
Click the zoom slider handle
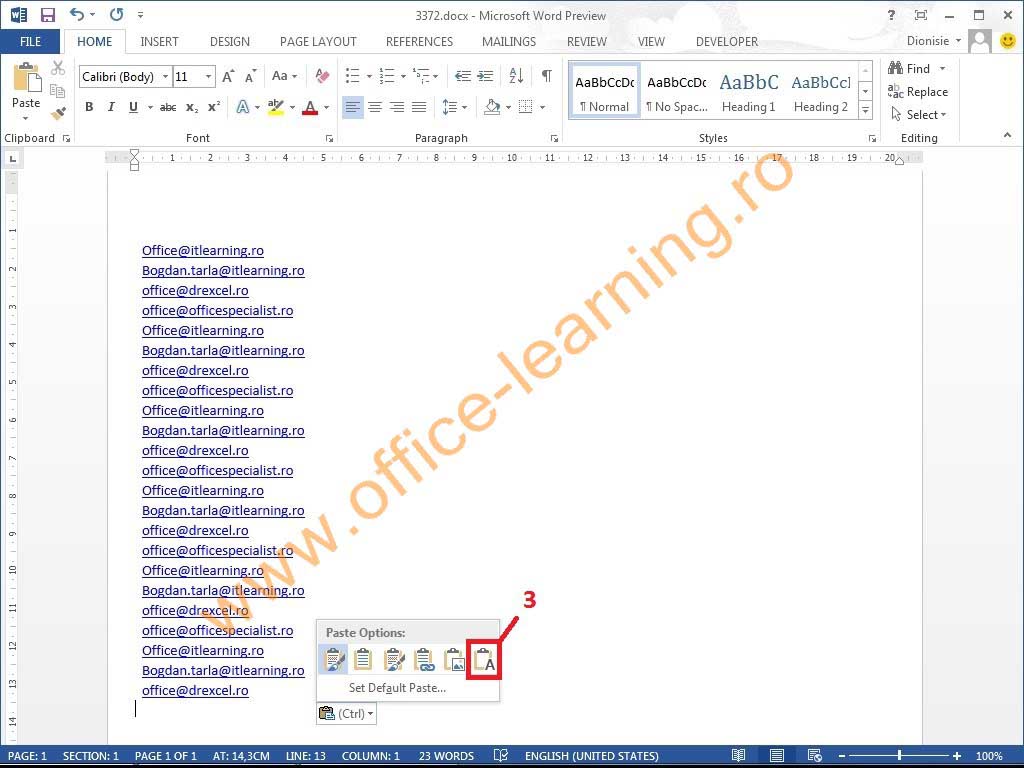[899, 756]
